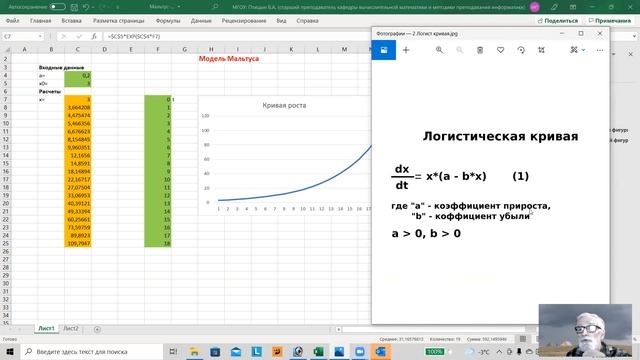Open the Вид ribbon tab
This screenshot has width=640, height=360.
281,20
